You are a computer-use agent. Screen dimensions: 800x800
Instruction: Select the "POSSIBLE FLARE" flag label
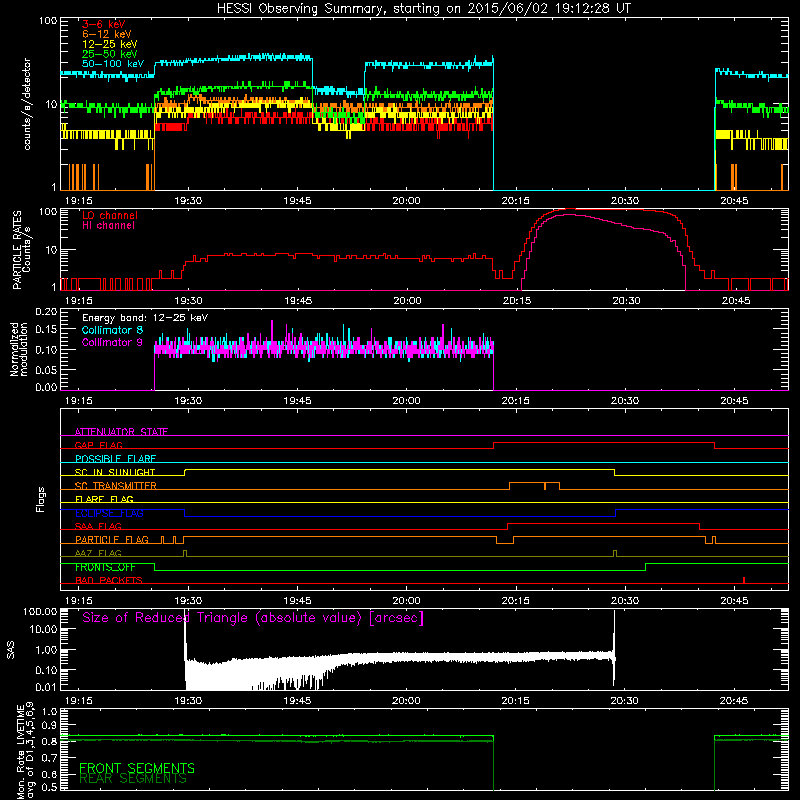coord(115,459)
